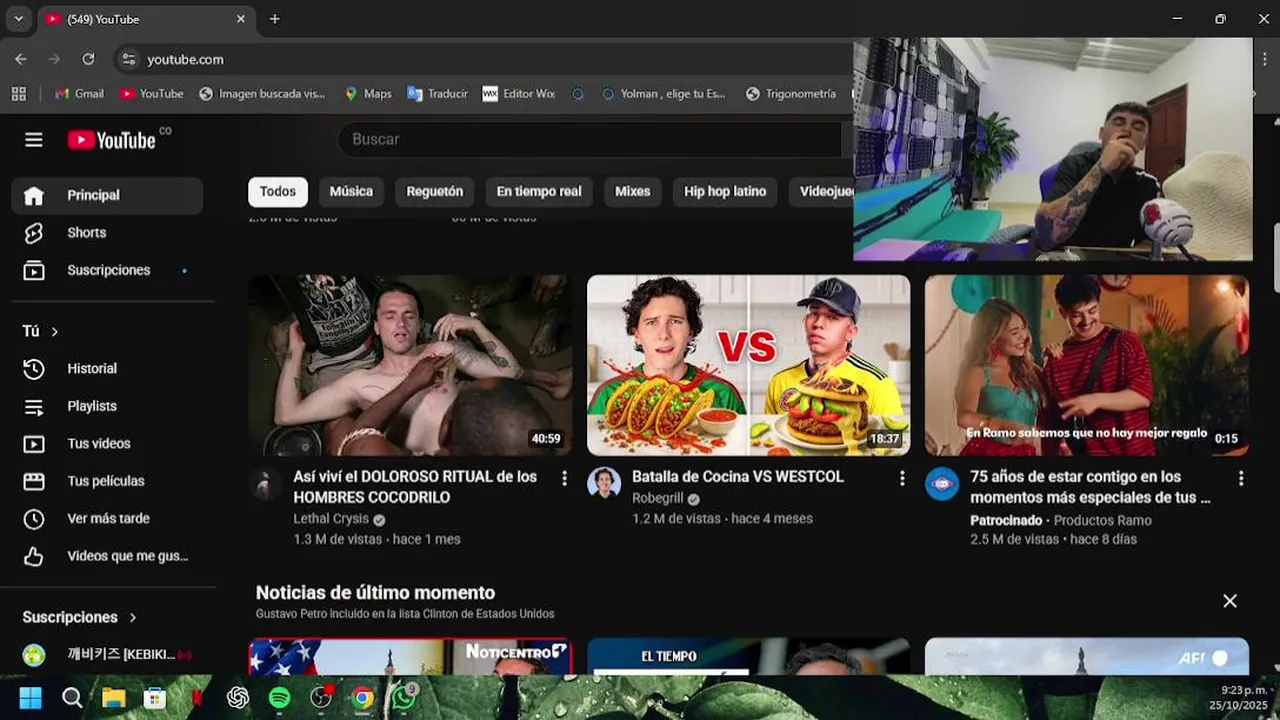Select Hip hop latino chip
Screen dimensions: 1280x720
coord(725,191)
